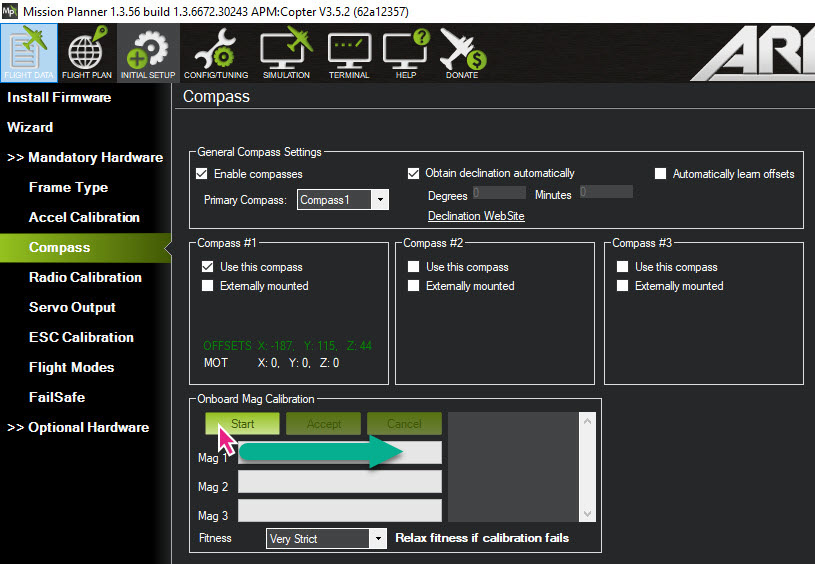Screen dimensions: 815x564
Task: Select Radio Calibration in sidebar
Action: 85,277
